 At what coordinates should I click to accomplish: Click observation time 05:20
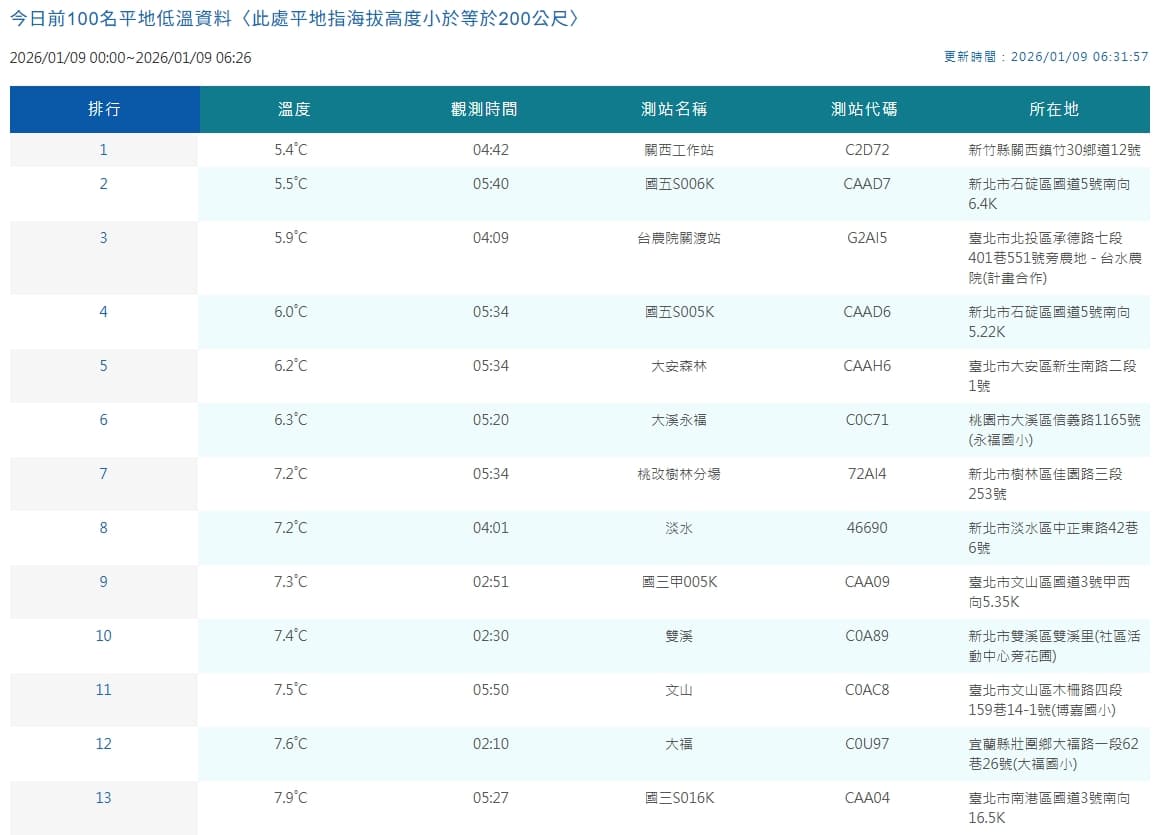coord(491,420)
